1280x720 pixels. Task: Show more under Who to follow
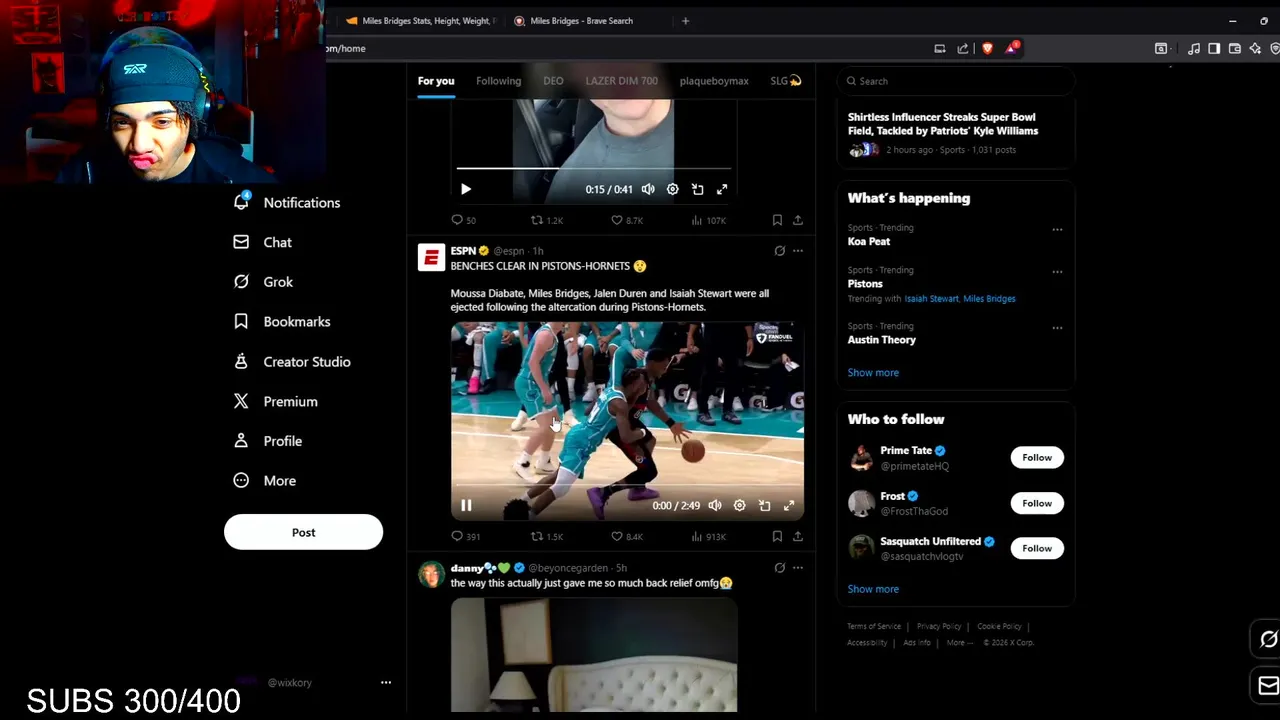coord(873,589)
